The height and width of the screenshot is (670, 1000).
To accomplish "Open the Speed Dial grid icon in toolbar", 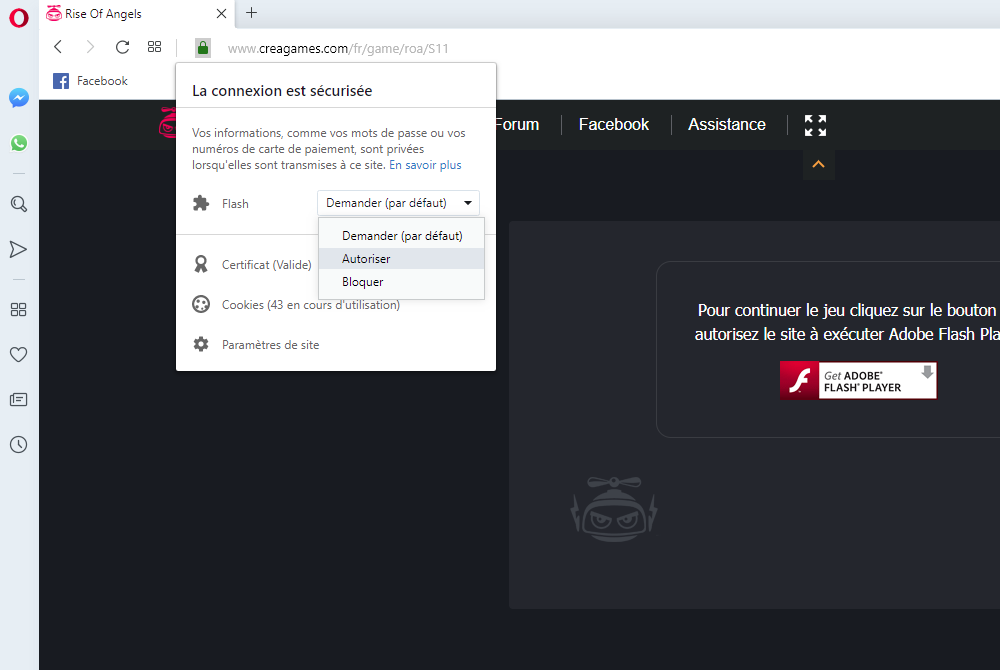I will 154,47.
